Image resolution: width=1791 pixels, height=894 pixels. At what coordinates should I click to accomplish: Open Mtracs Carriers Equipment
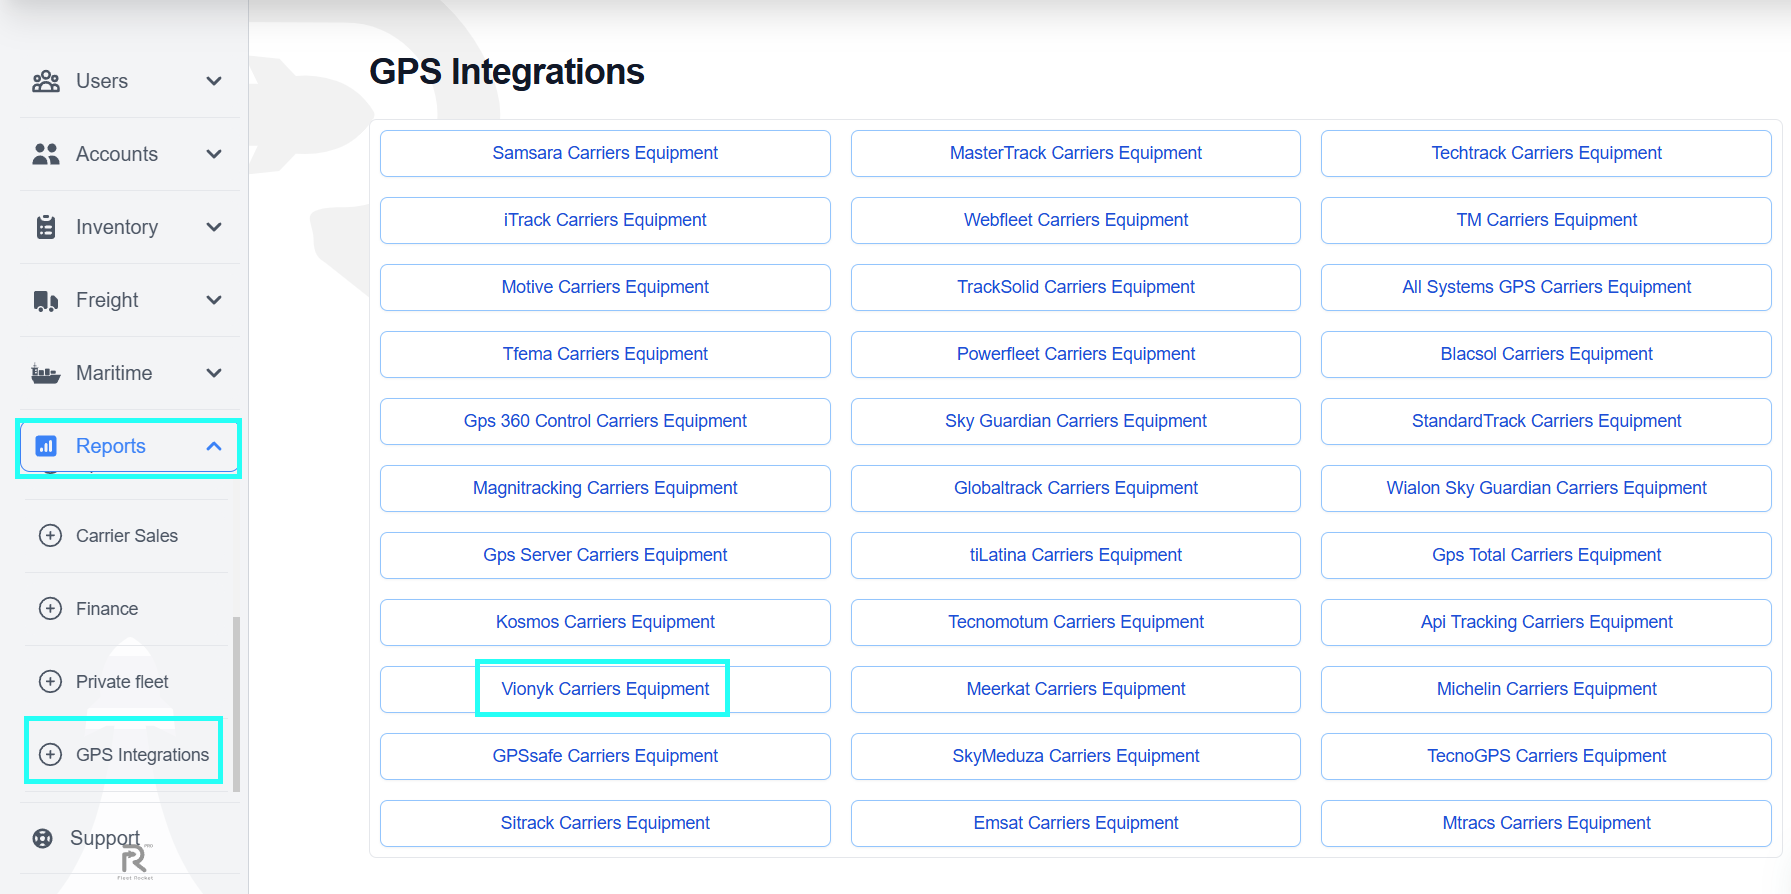pyautogui.click(x=1546, y=823)
